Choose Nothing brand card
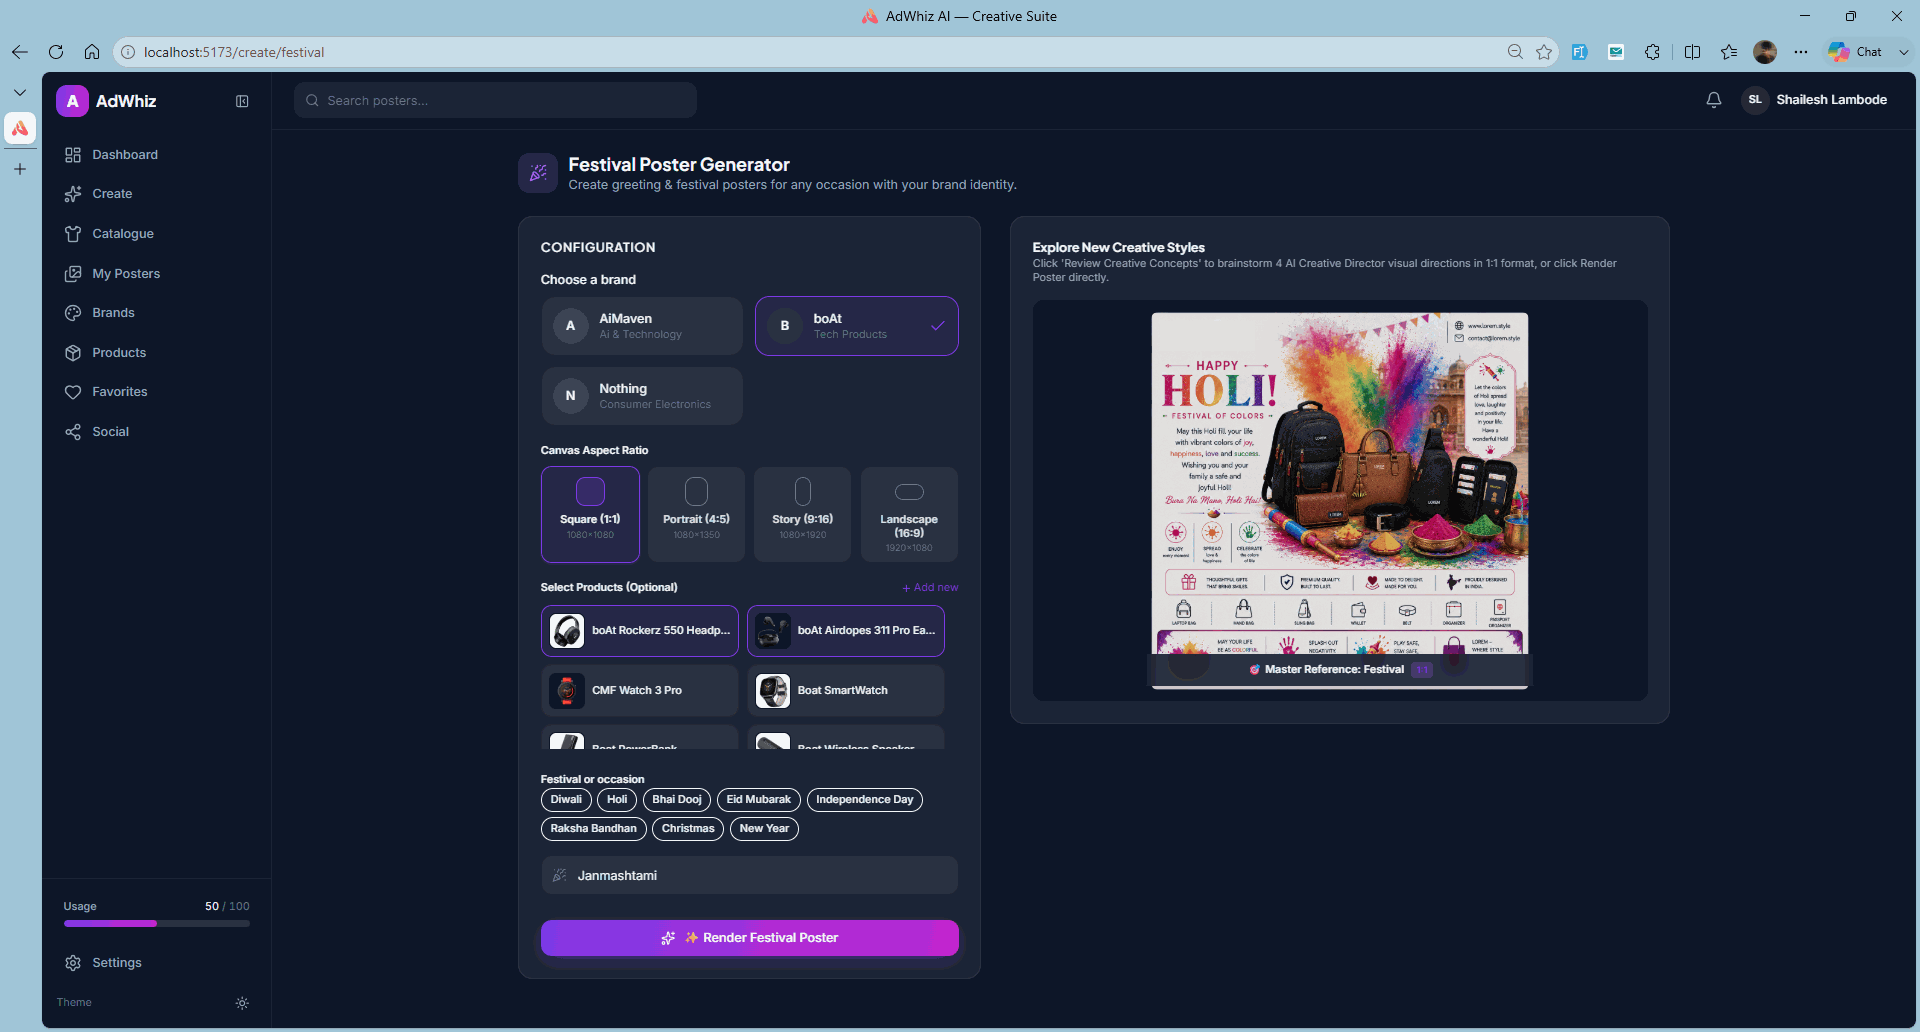Screen dimensions: 1920x1032 [x=642, y=396]
